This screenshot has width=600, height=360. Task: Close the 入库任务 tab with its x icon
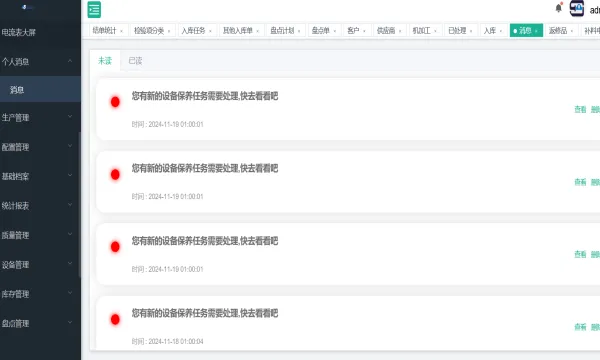tap(210, 31)
